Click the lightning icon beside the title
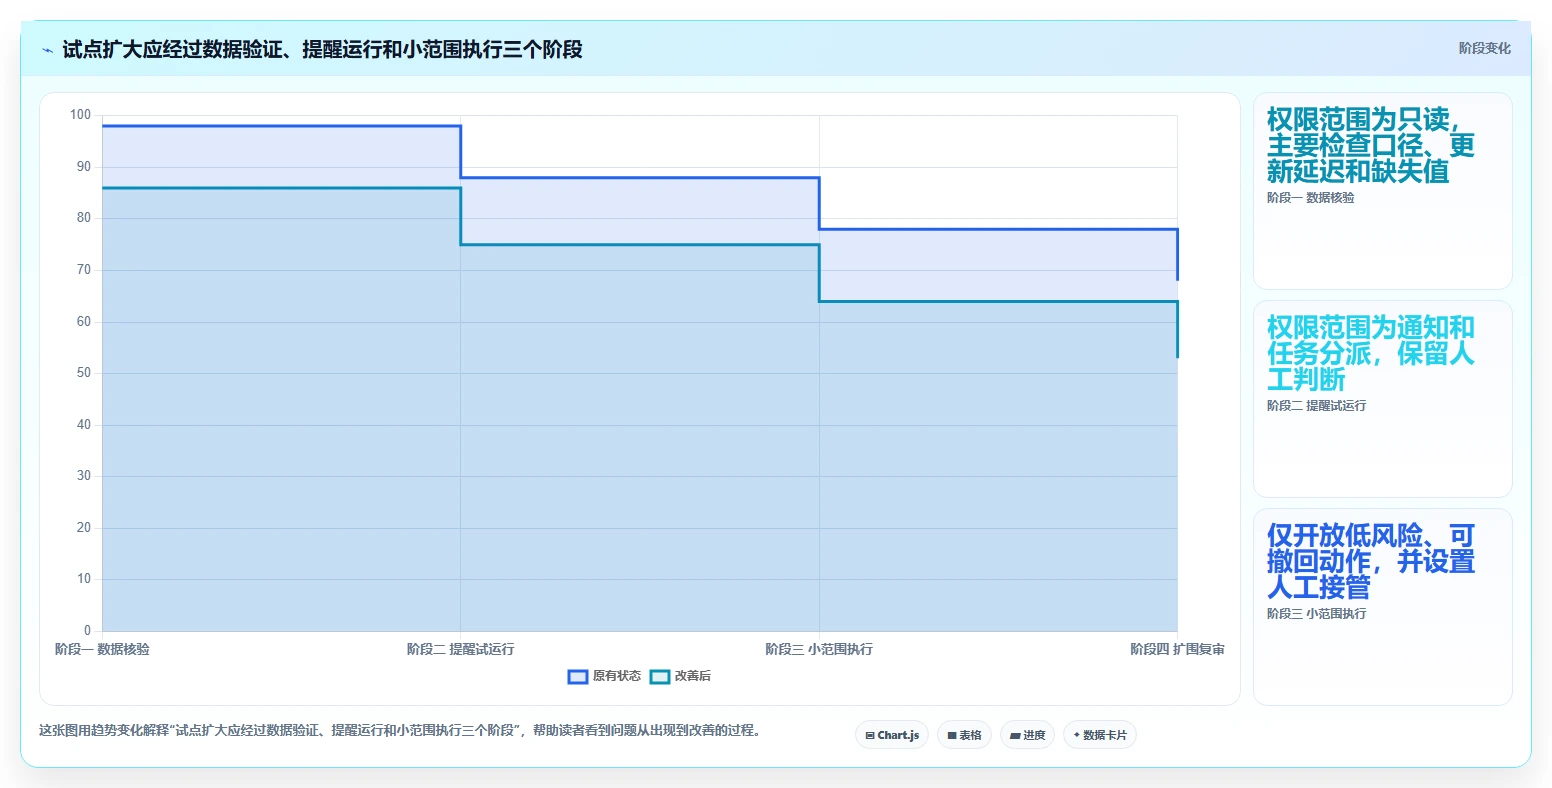This screenshot has height=788, width=1552. click(47, 50)
